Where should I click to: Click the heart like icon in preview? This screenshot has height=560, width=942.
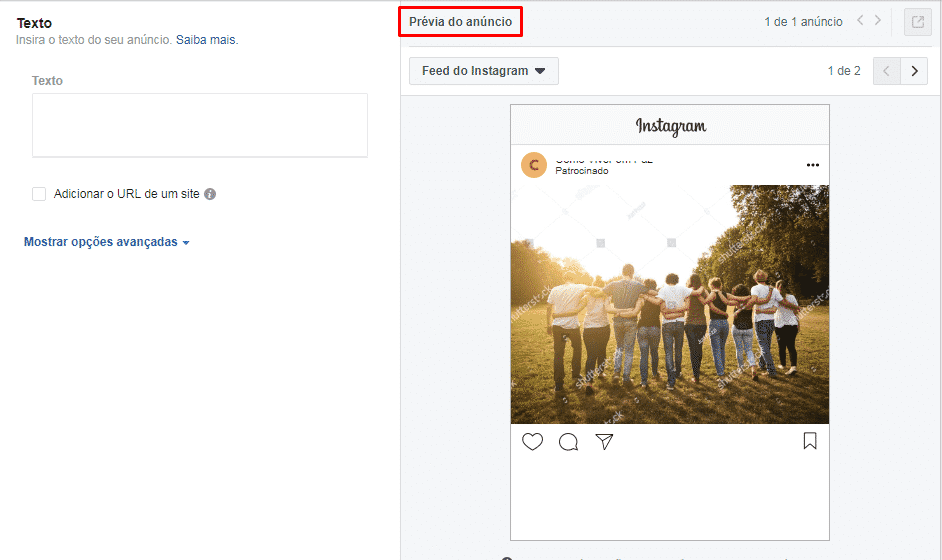point(532,442)
